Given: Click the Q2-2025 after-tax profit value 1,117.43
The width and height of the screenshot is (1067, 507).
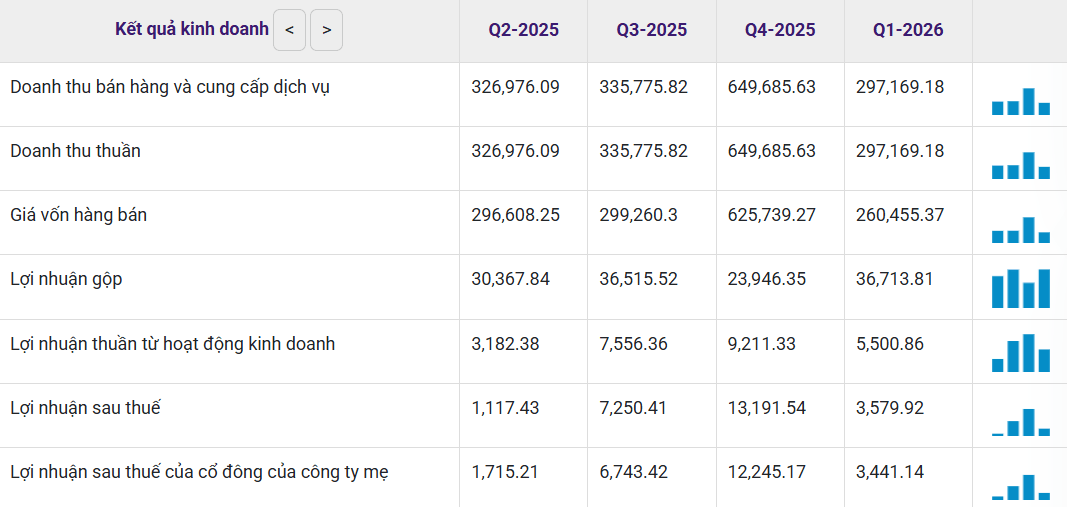Looking at the screenshot, I should 505,408.
